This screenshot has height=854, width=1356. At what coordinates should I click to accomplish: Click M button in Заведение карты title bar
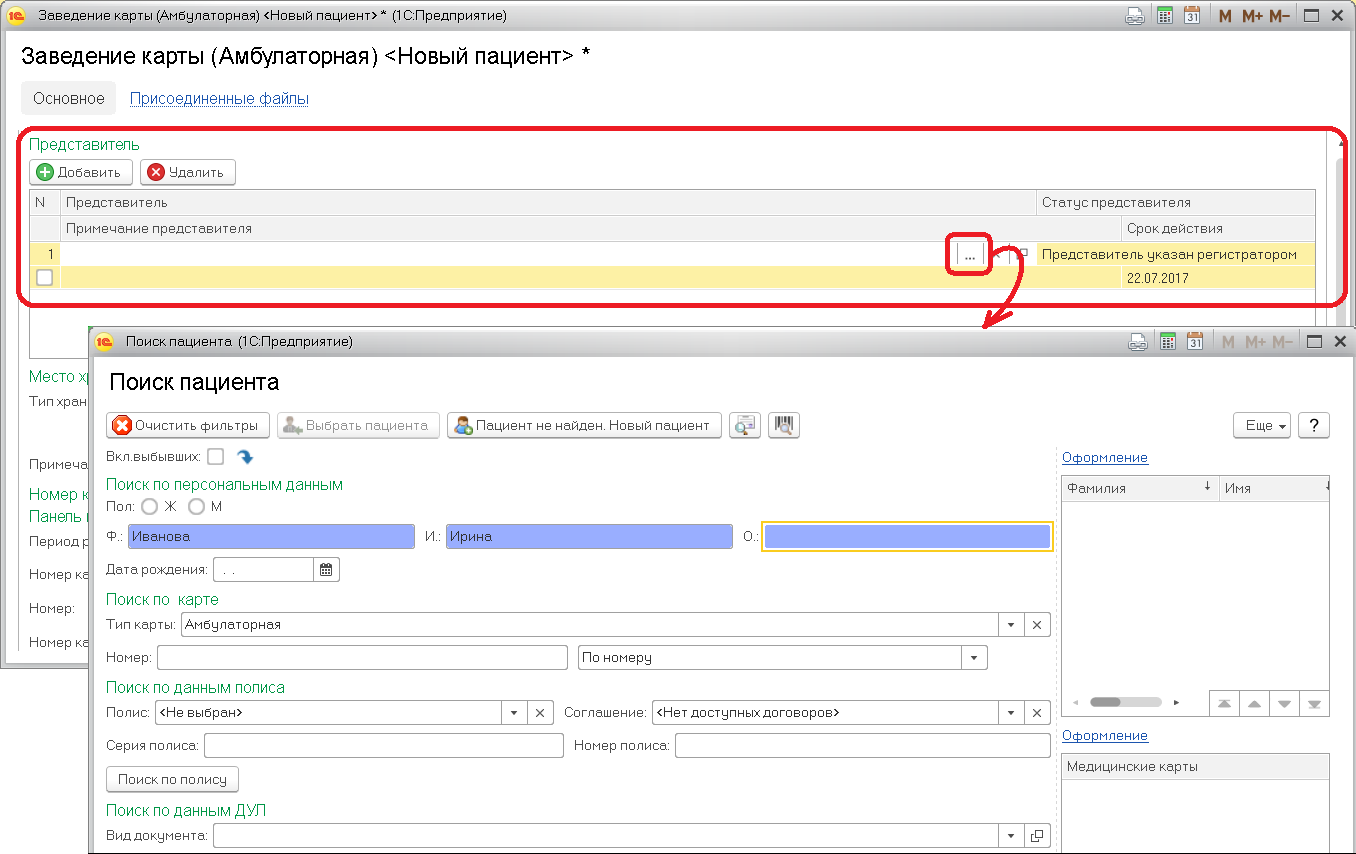click(1225, 16)
